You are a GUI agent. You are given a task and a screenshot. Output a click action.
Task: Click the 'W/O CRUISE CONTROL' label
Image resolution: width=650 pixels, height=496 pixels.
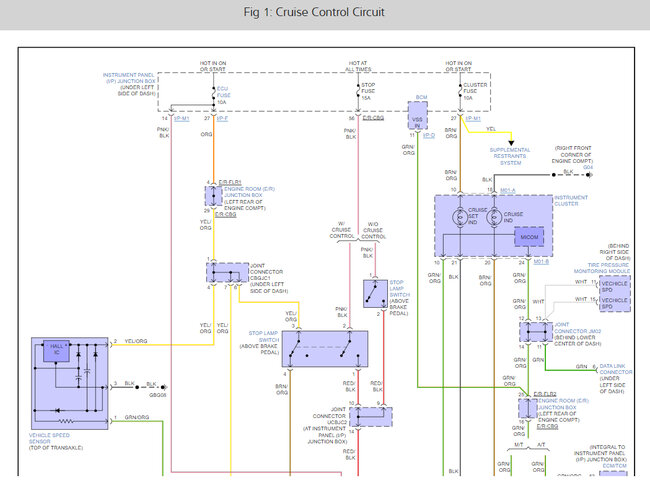pos(373,230)
